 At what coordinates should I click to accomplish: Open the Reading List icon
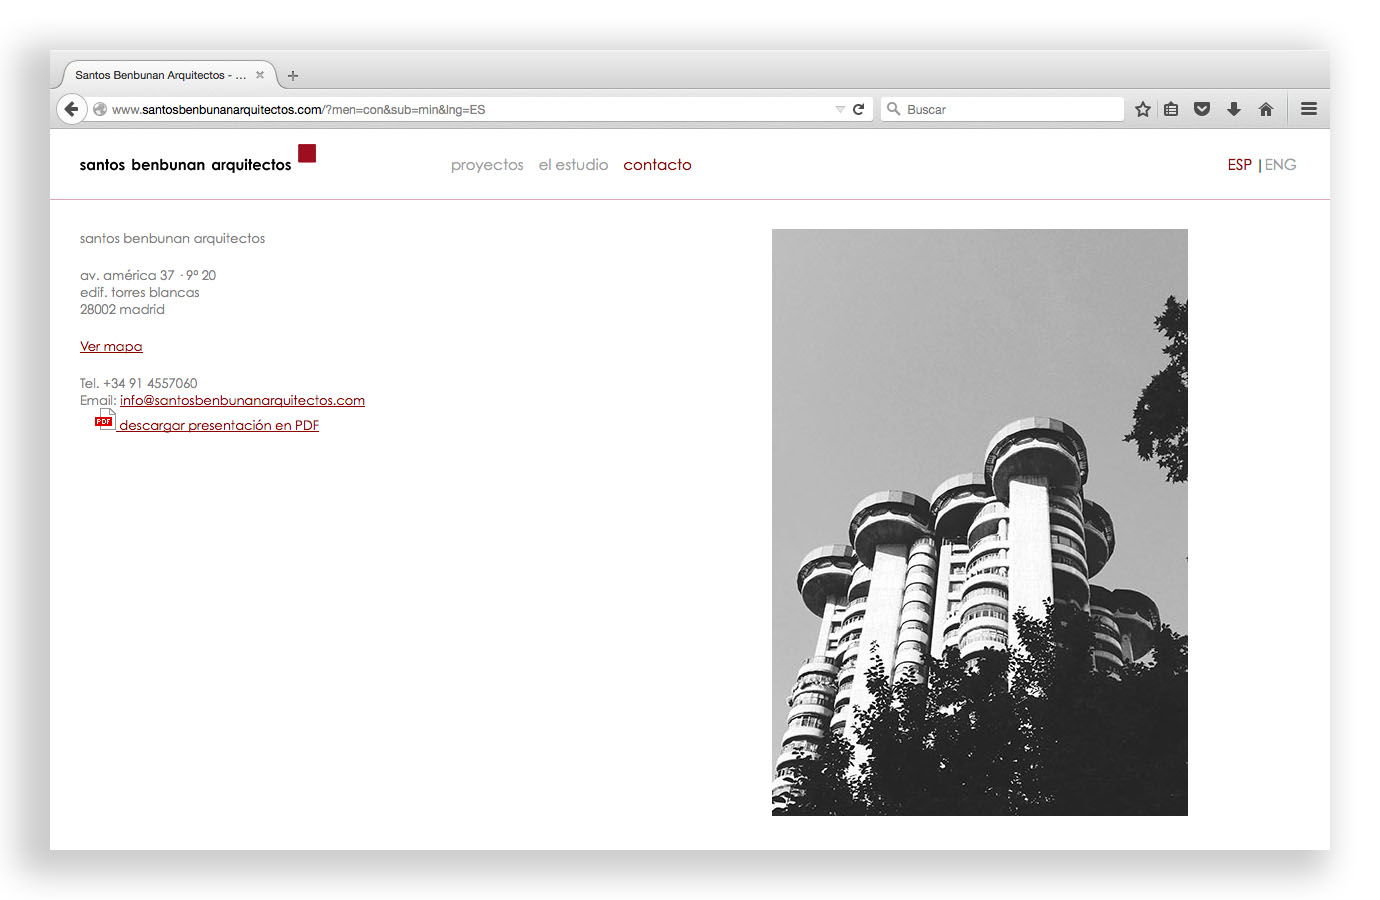pyautogui.click(x=1171, y=109)
